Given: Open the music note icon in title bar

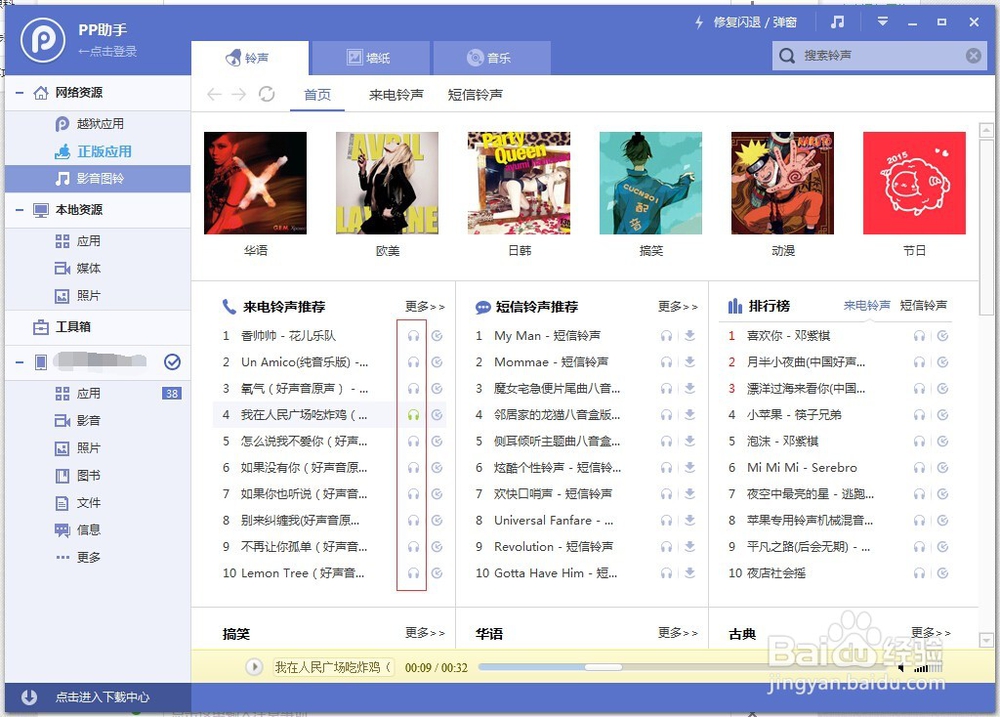Looking at the screenshot, I should pos(837,22).
